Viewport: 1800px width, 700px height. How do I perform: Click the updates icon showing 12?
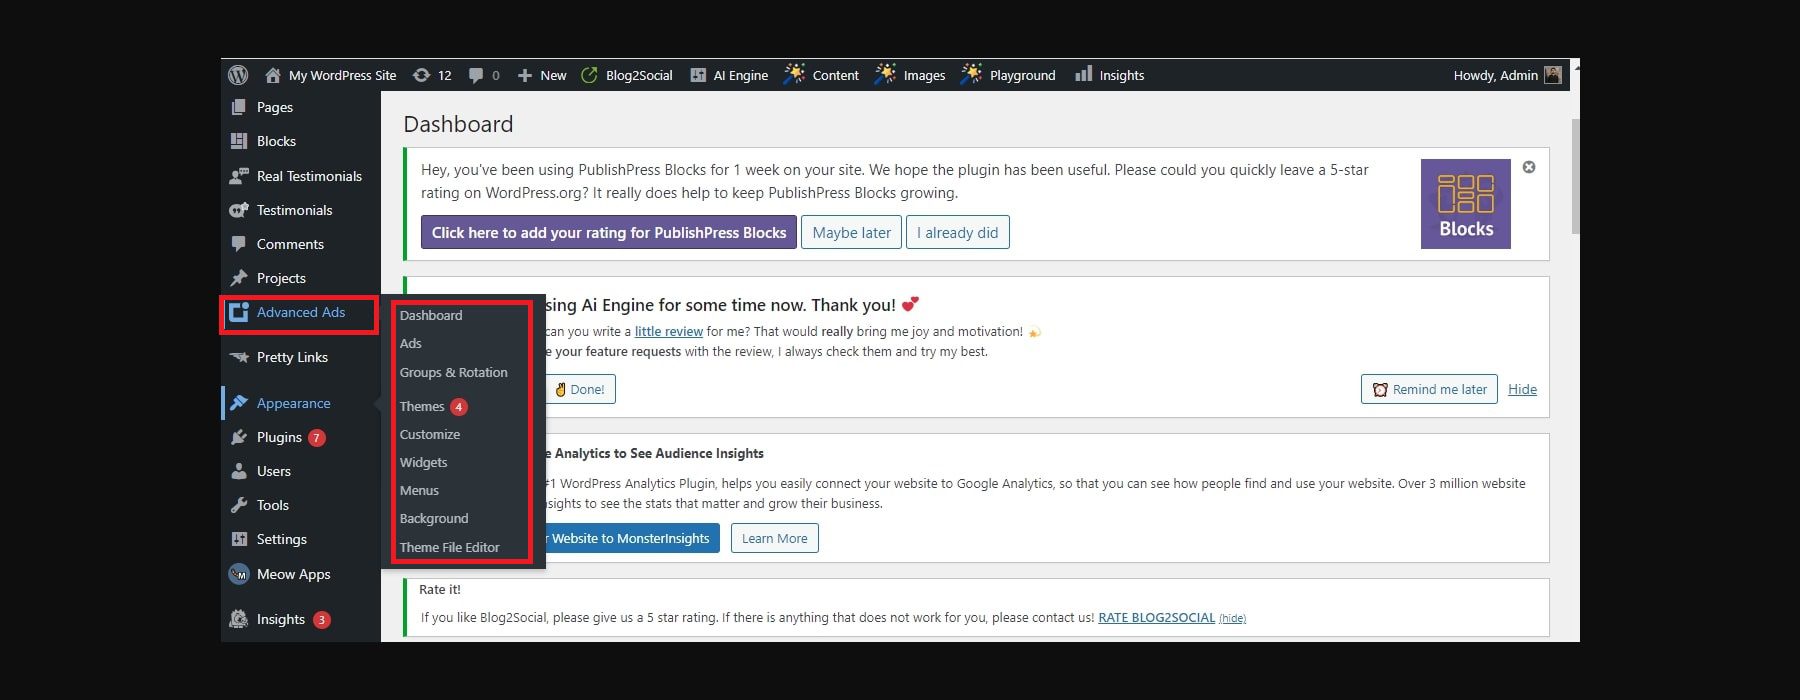pyautogui.click(x=422, y=75)
